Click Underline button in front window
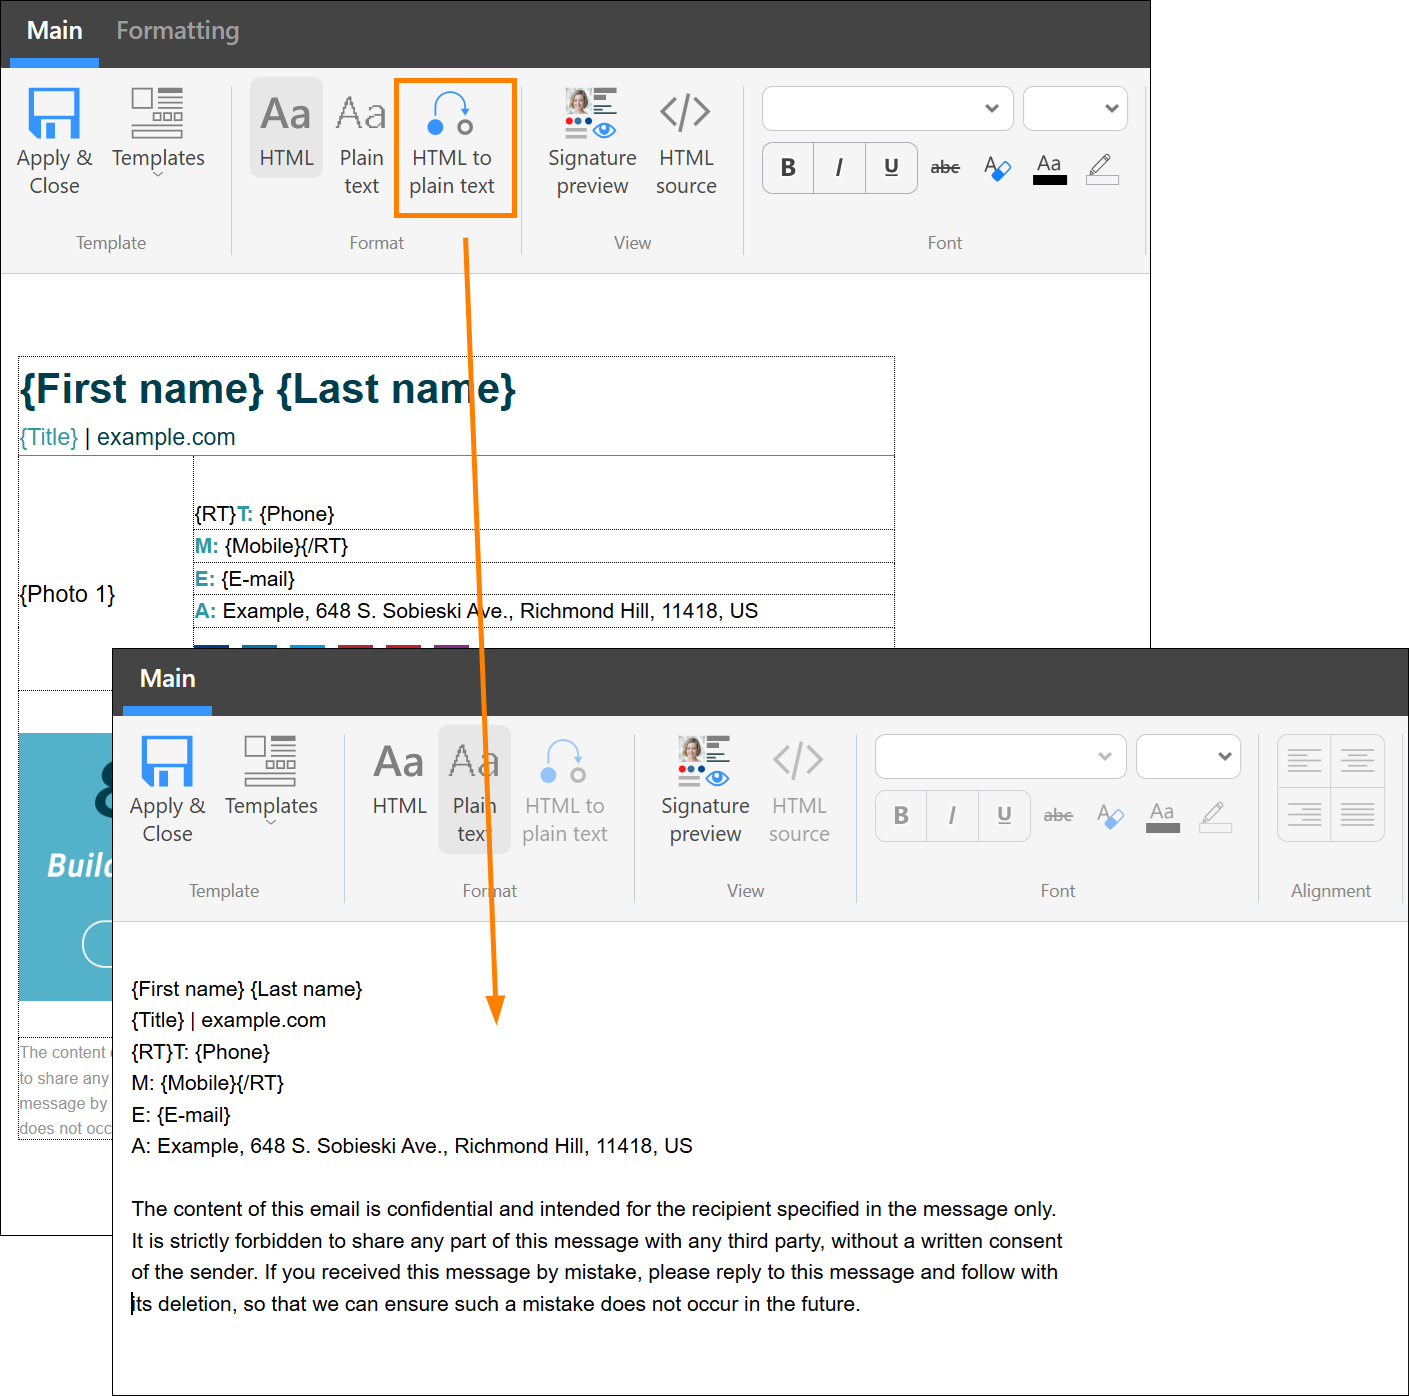The image size is (1409, 1396). click(x=1004, y=815)
